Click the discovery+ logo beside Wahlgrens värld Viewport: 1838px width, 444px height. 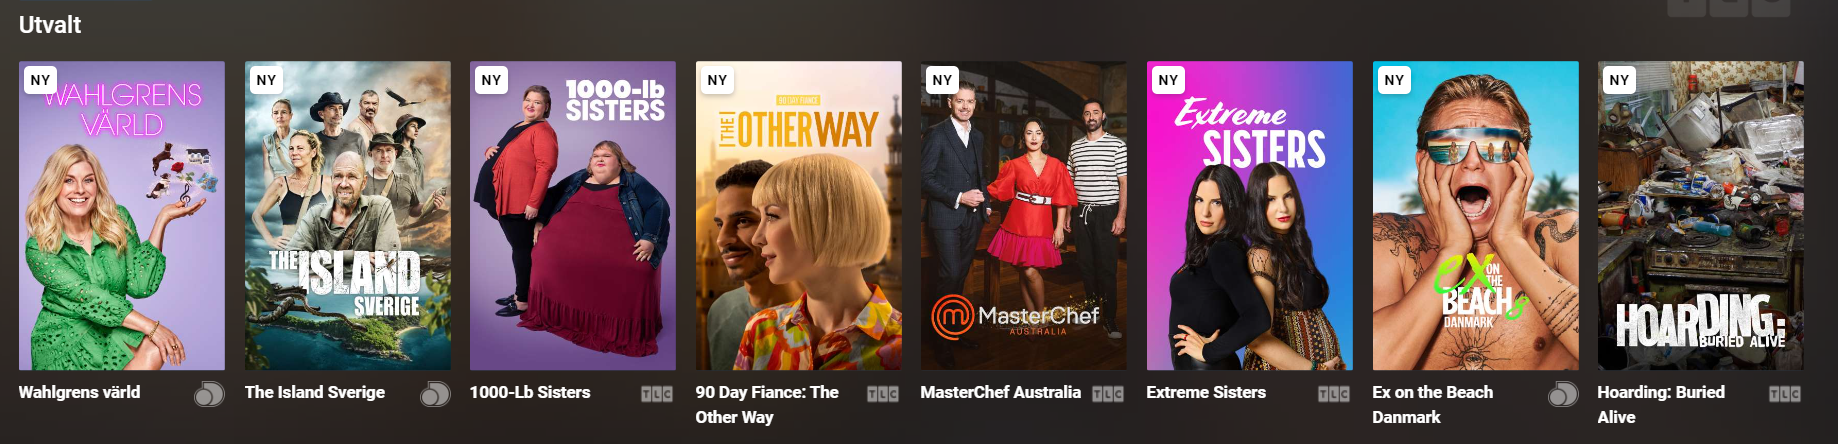pos(209,394)
